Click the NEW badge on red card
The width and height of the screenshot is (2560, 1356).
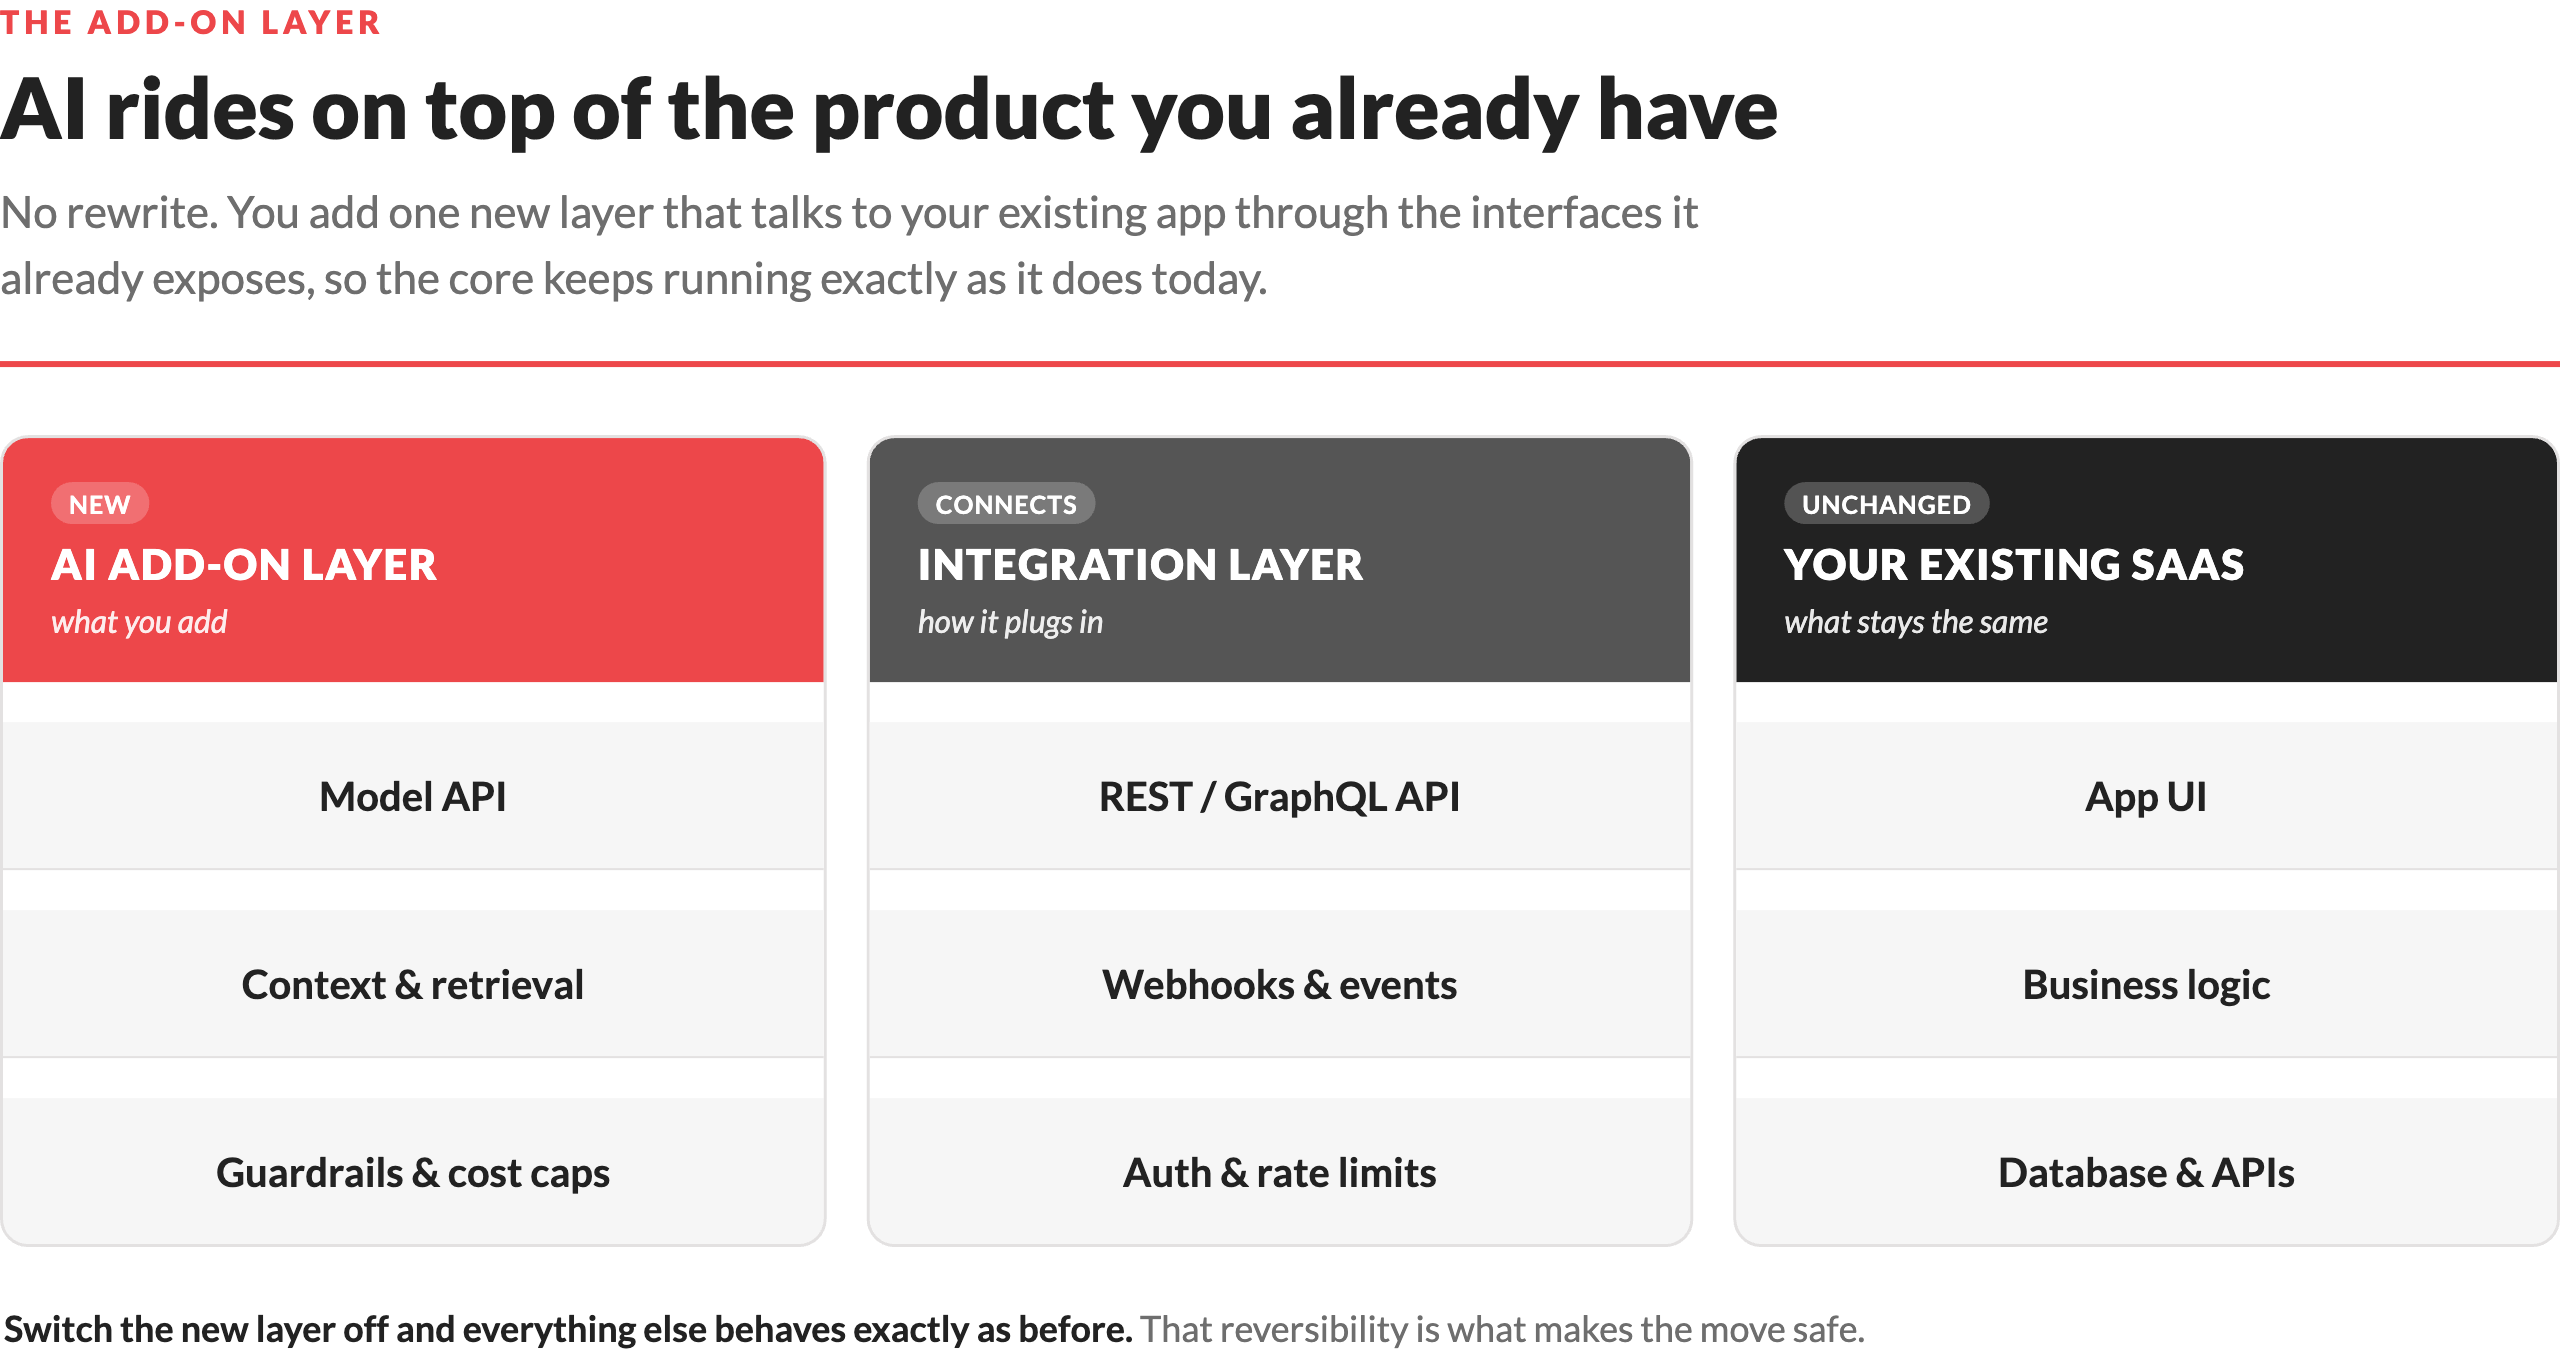(x=100, y=504)
